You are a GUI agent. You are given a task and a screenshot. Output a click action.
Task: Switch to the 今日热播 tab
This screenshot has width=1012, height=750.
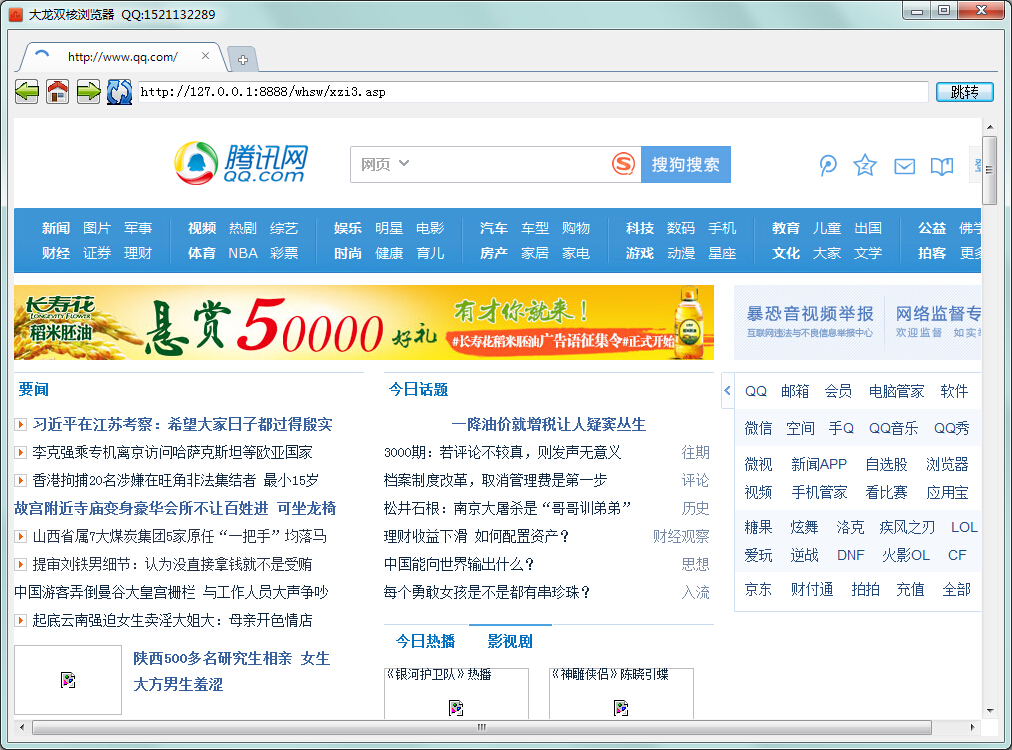(425, 641)
